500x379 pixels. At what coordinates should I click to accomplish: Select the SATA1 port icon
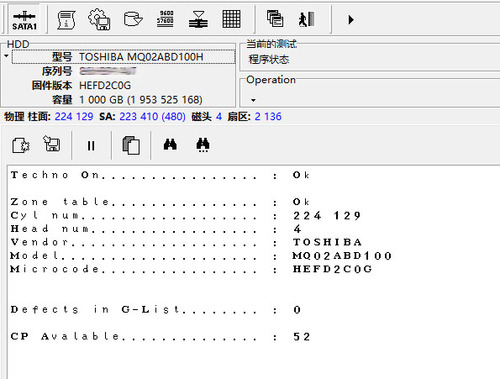coord(24,20)
